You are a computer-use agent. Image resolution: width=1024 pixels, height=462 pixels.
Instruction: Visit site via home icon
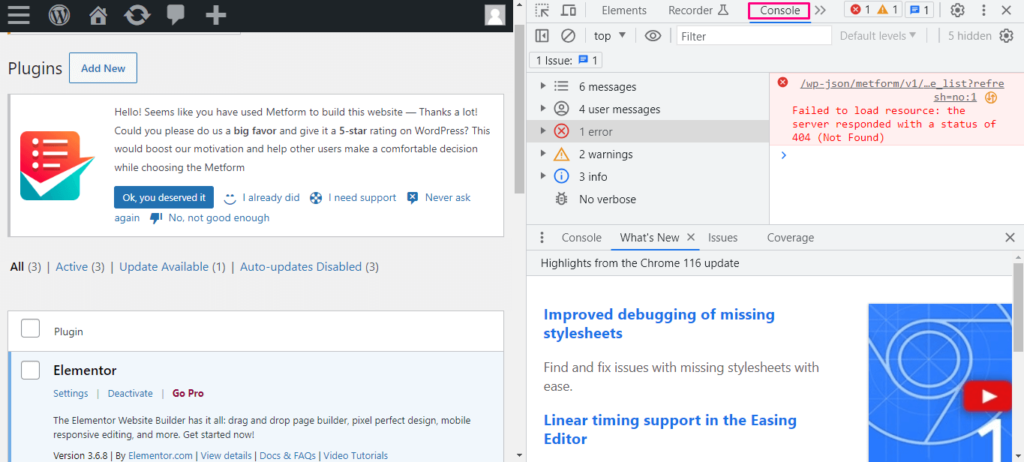(98, 15)
